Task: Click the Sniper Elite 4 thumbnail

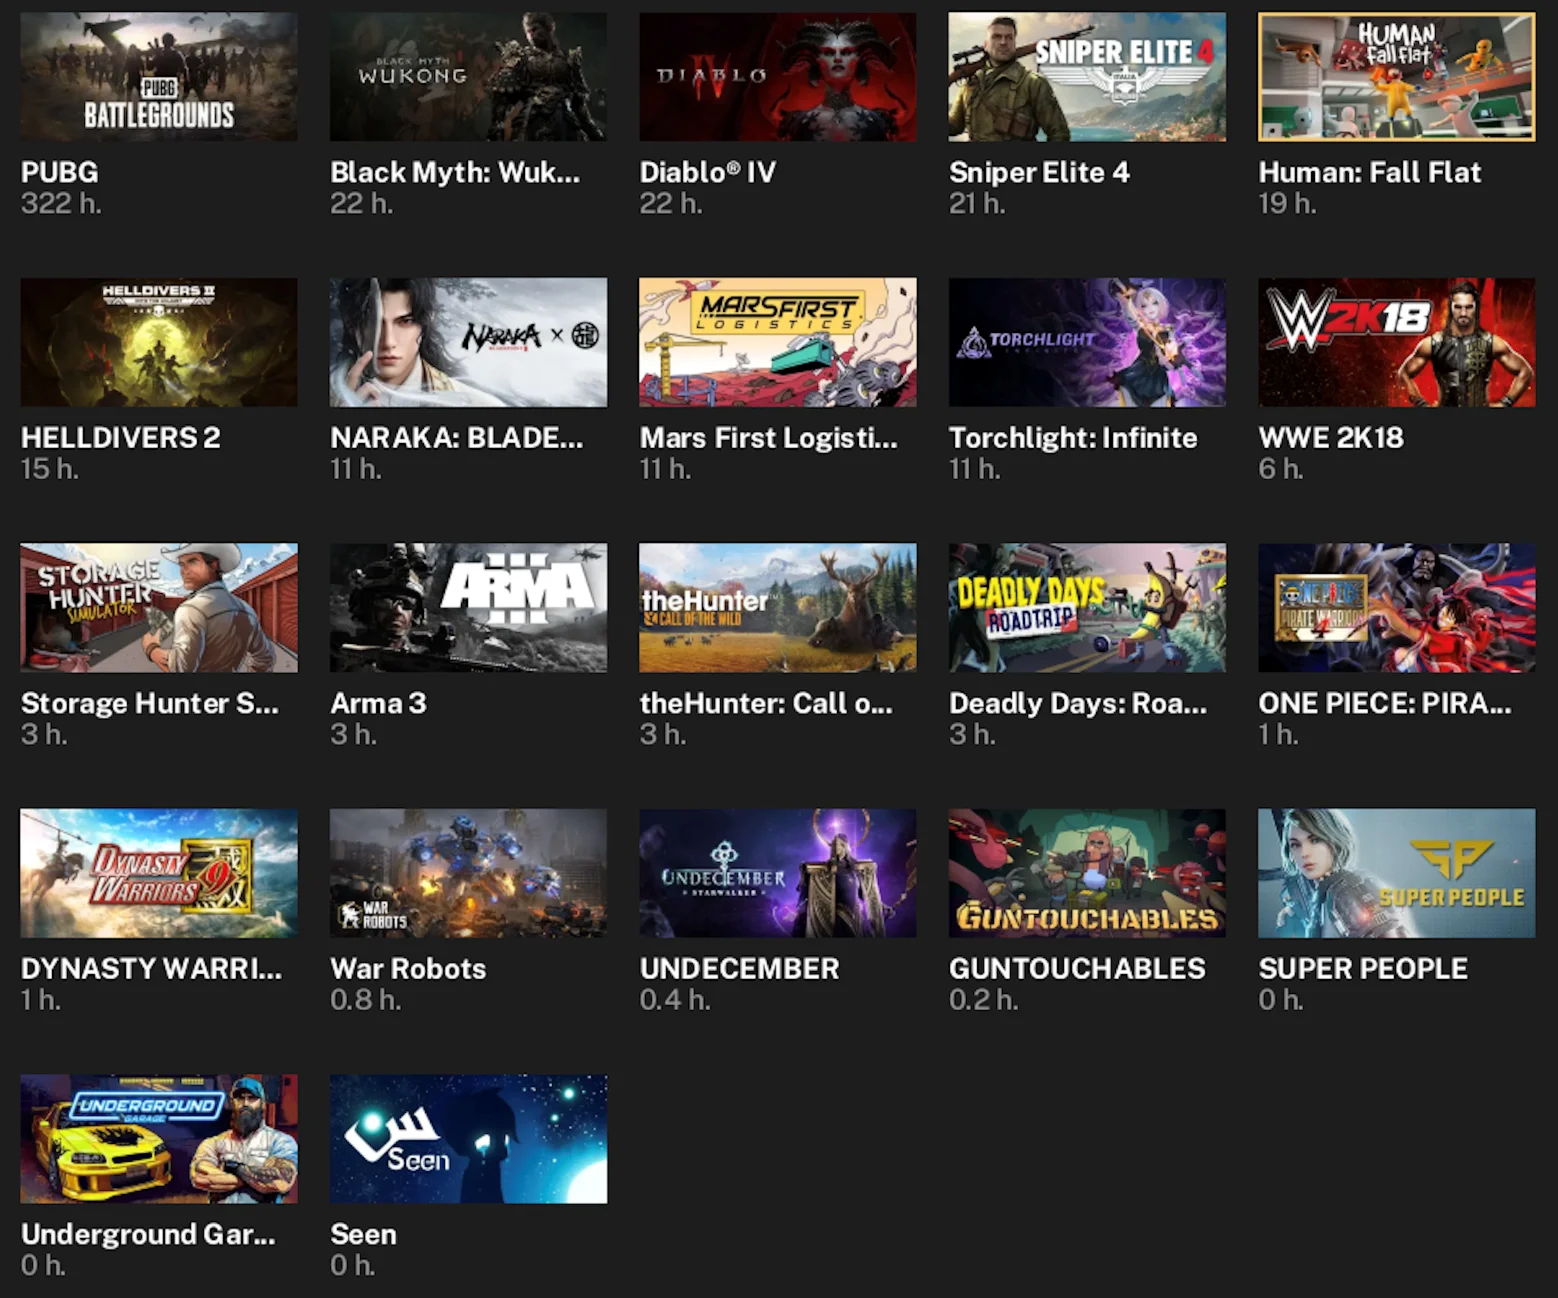Action: (x=1086, y=75)
